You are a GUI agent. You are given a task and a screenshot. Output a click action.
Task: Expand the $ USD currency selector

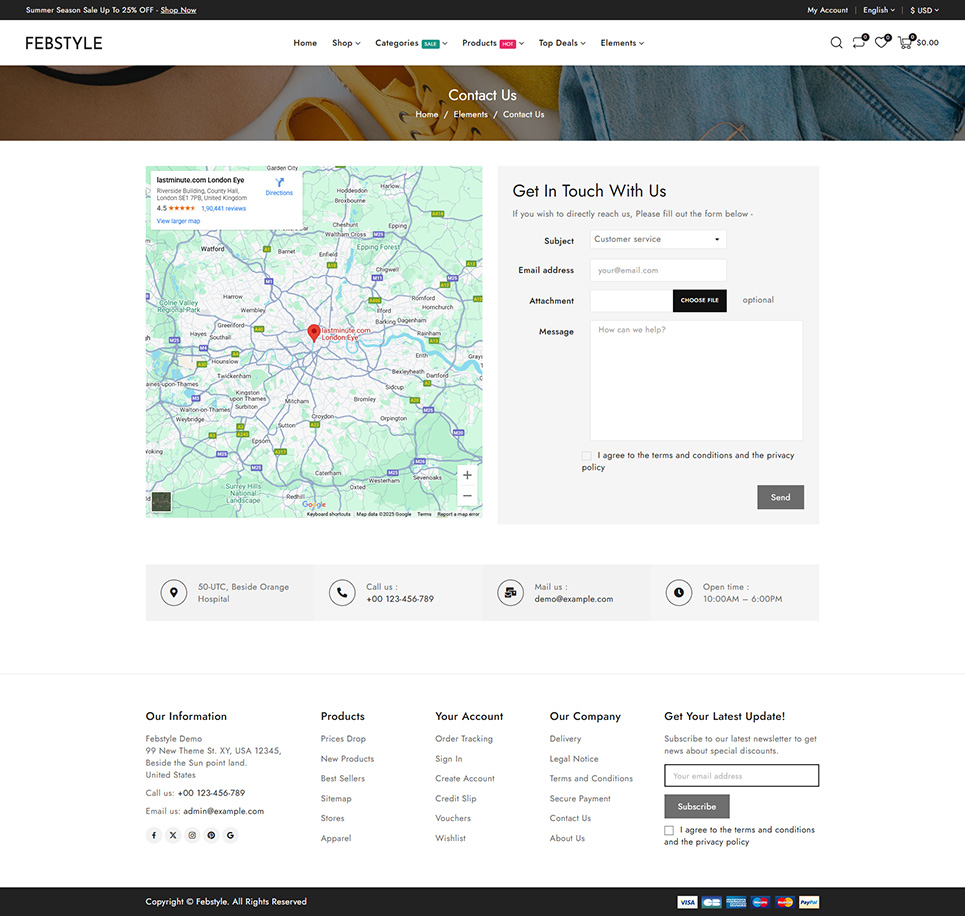point(924,10)
